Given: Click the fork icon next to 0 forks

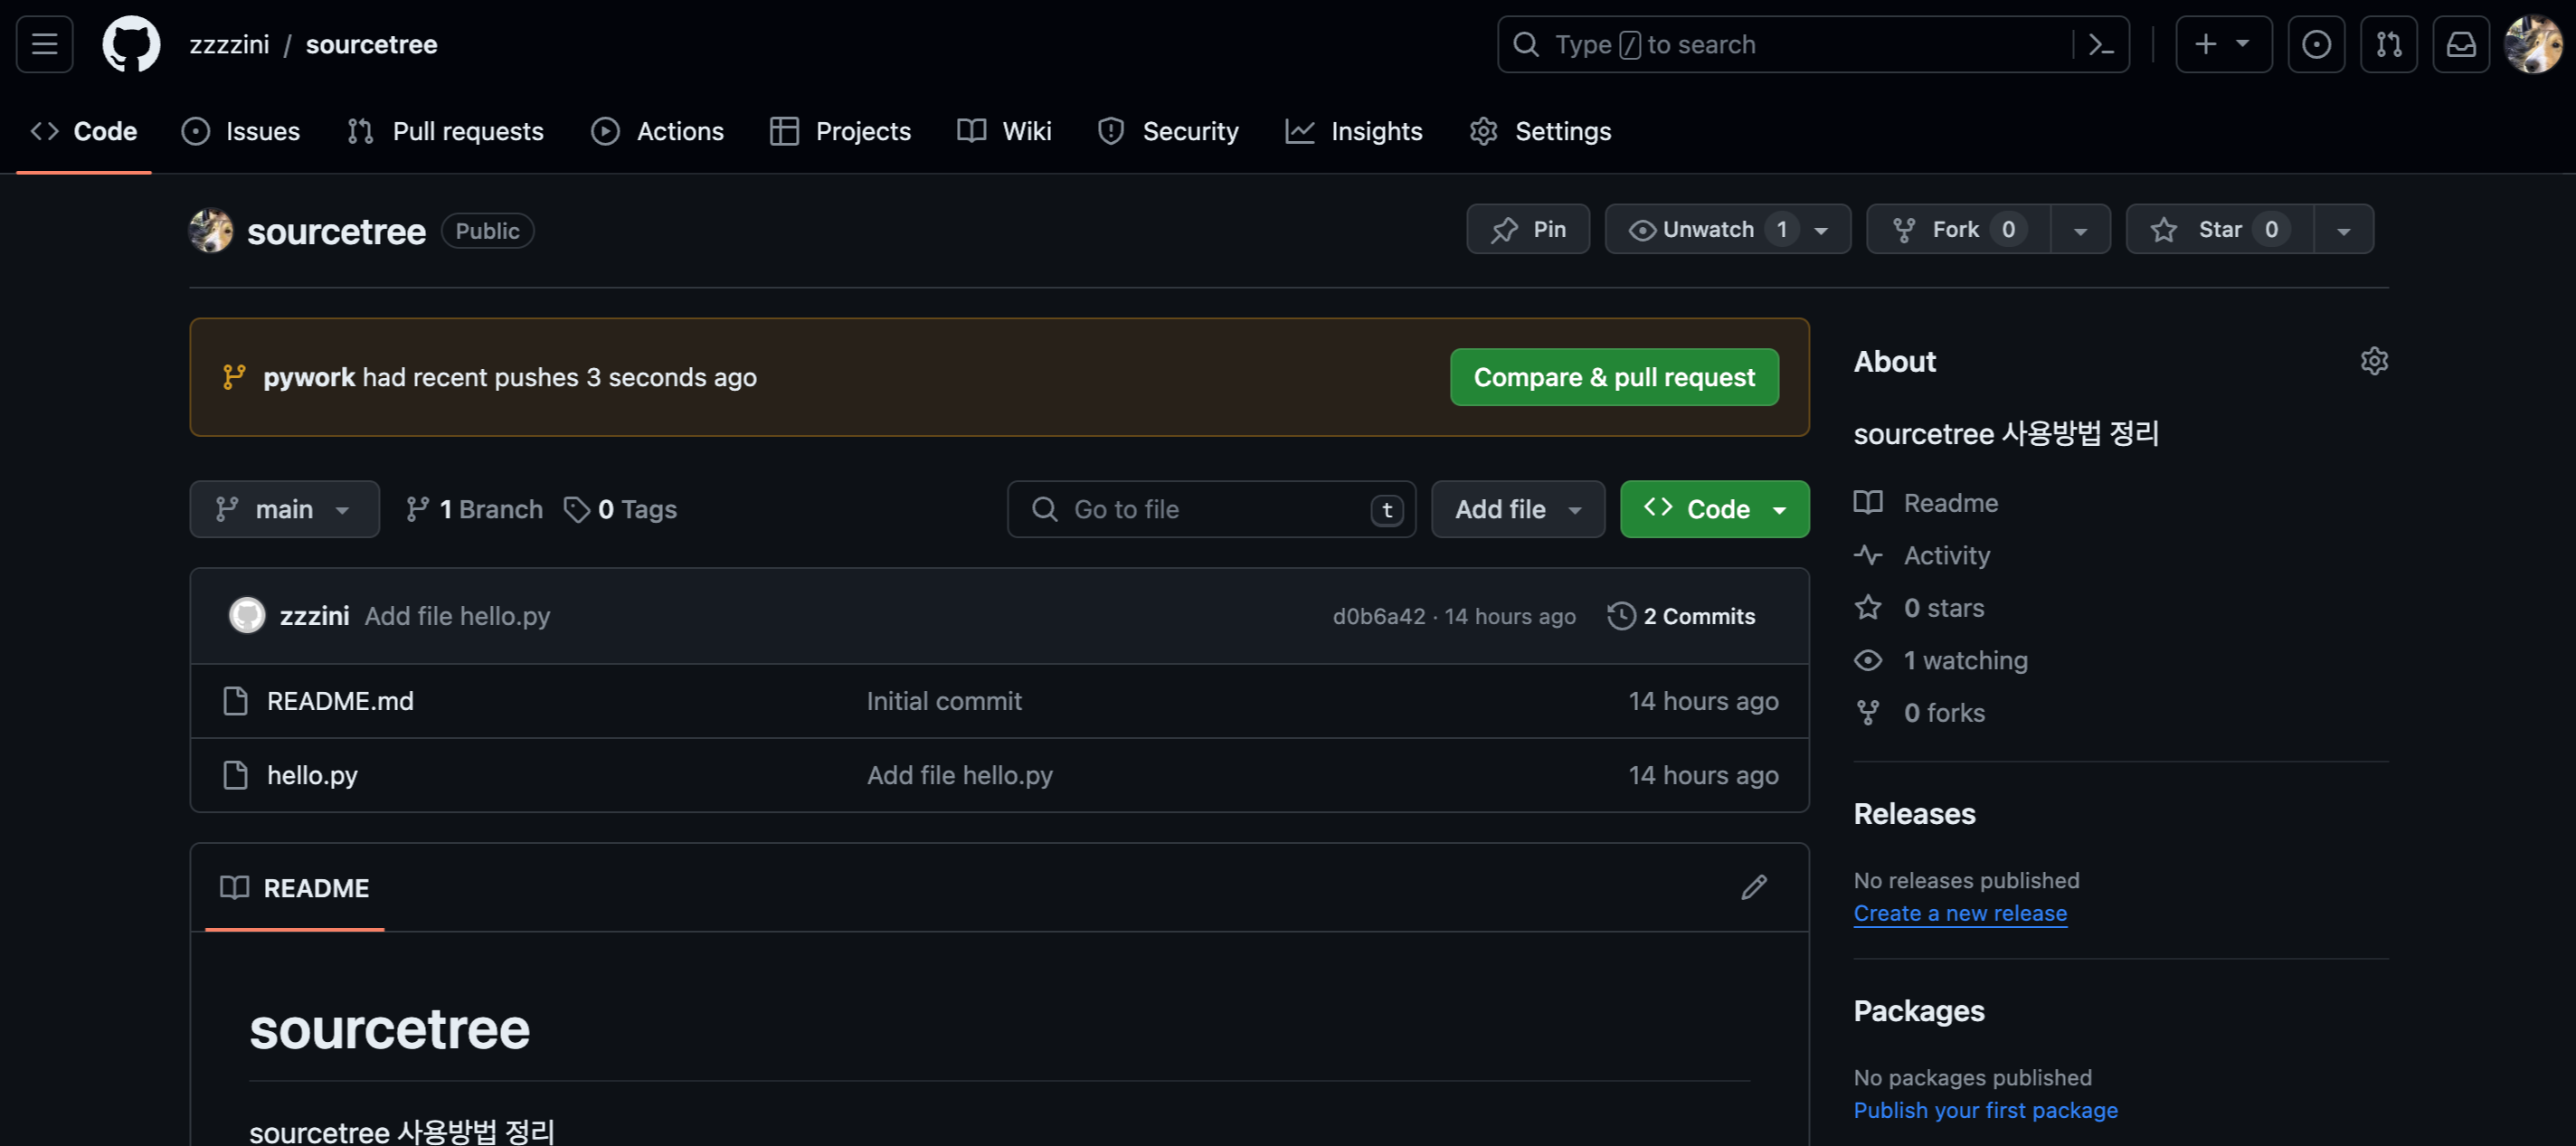Looking at the screenshot, I should click(x=1868, y=712).
